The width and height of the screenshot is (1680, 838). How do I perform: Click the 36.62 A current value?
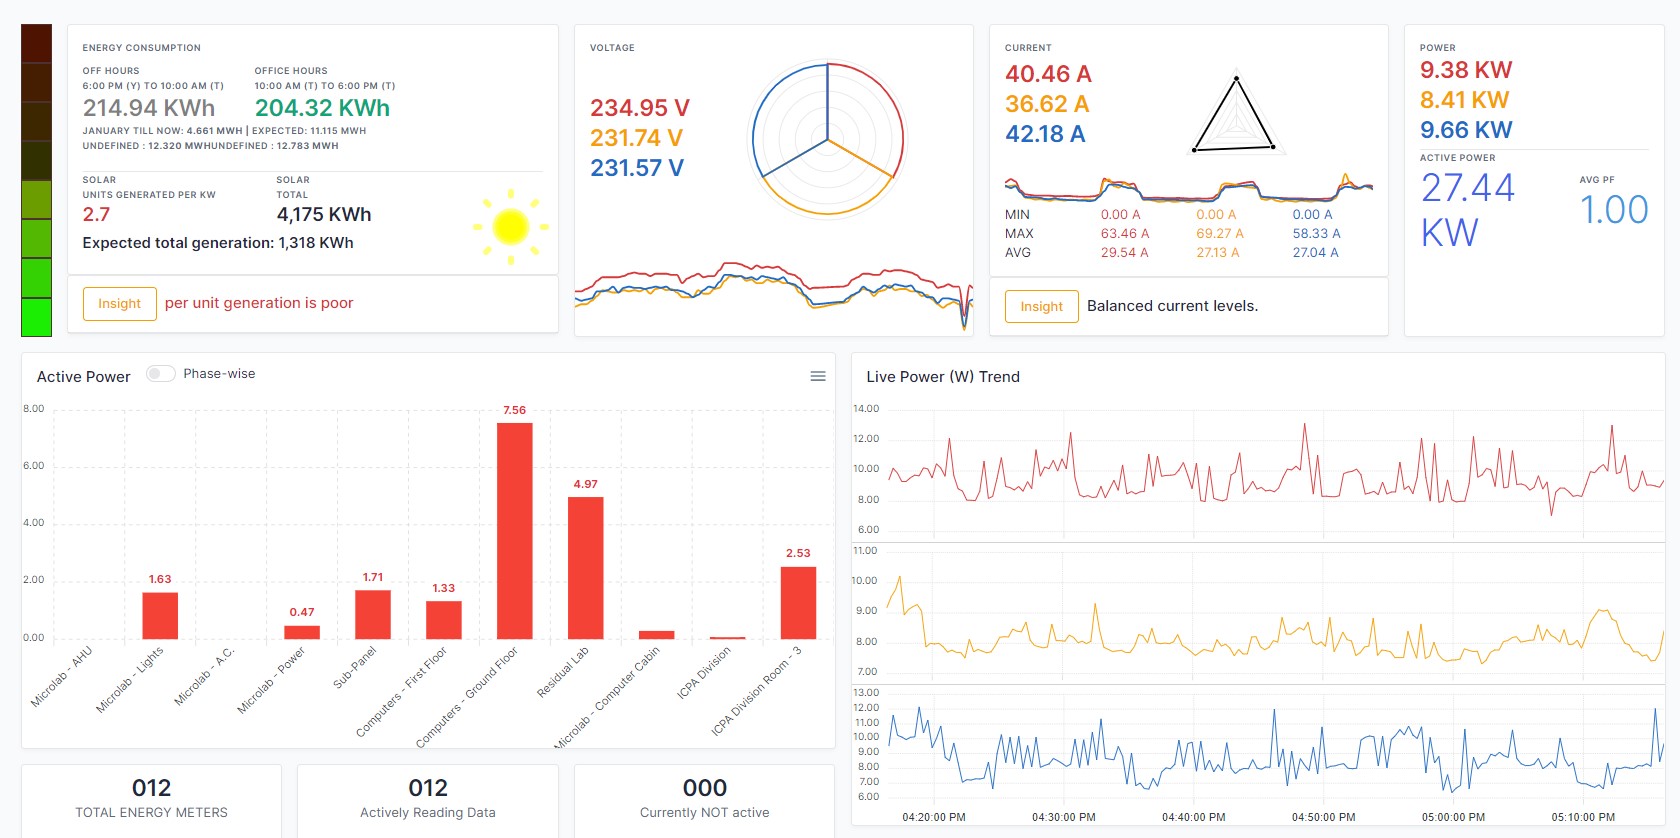pos(1047,104)
